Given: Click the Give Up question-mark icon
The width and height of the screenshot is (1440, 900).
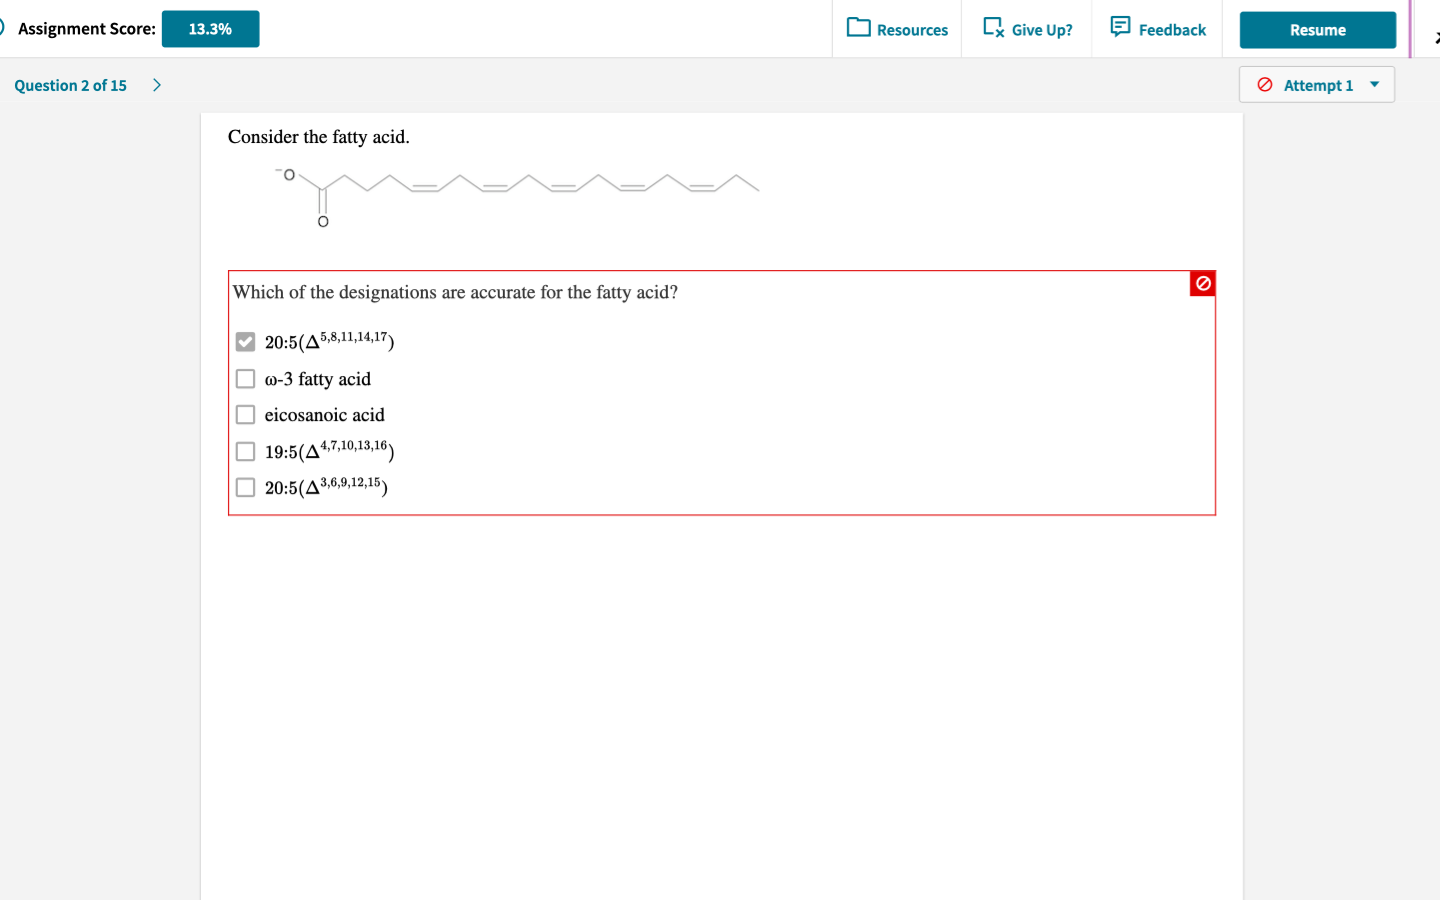Looking at the screenshot, I should click(x=993, y=28).
